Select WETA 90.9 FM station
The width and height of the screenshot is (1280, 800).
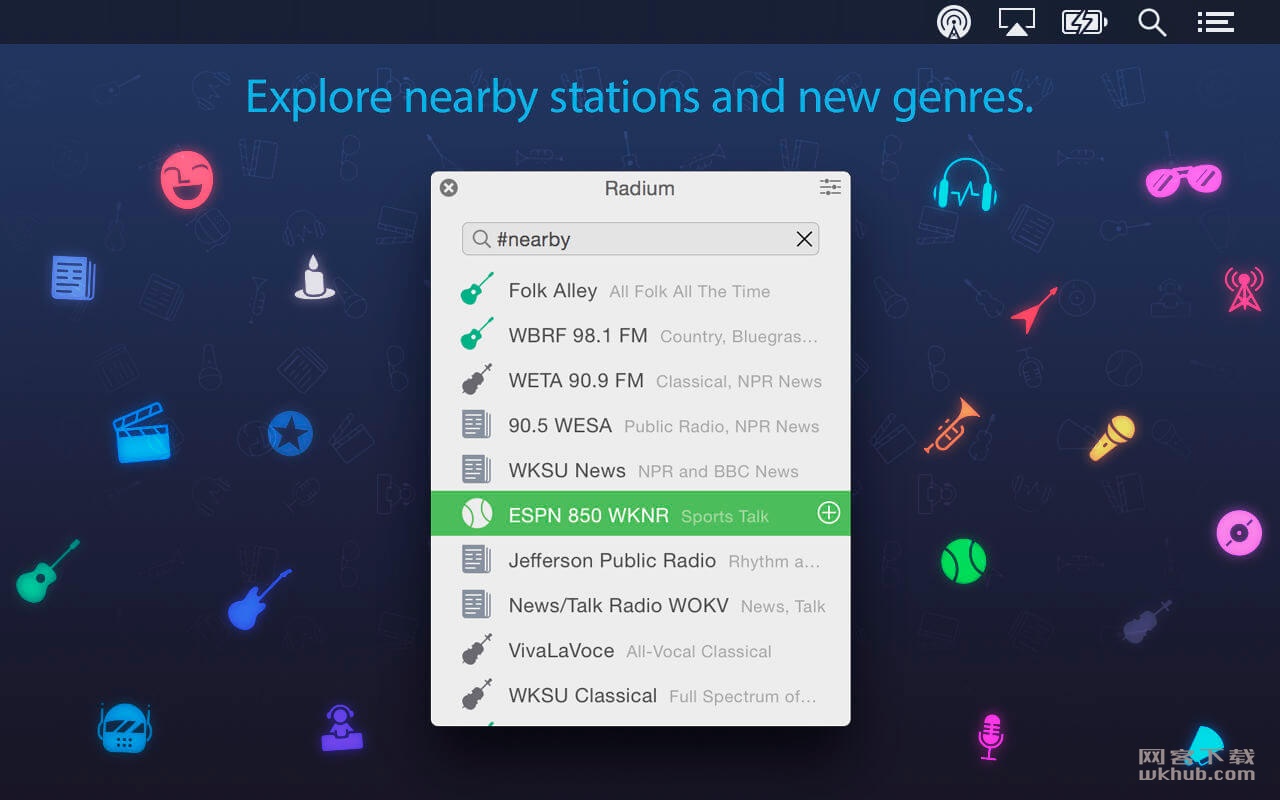pos(640,381)
